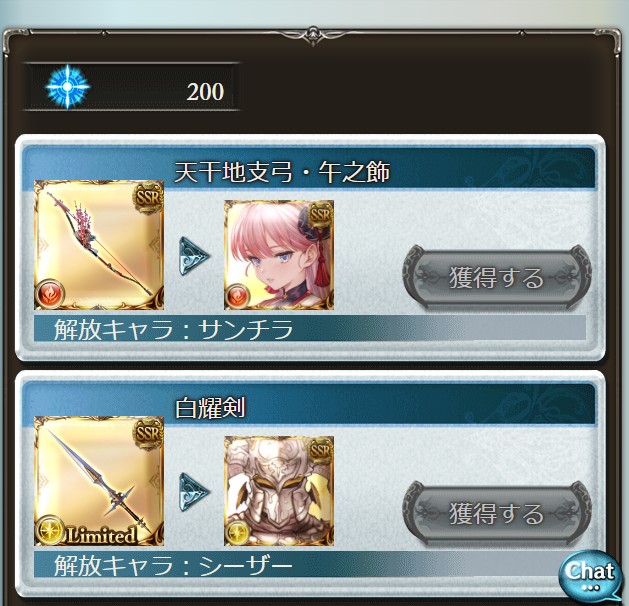
Task: Select the white sword Limited weapon thumbnail
Action: coord(99,481)
